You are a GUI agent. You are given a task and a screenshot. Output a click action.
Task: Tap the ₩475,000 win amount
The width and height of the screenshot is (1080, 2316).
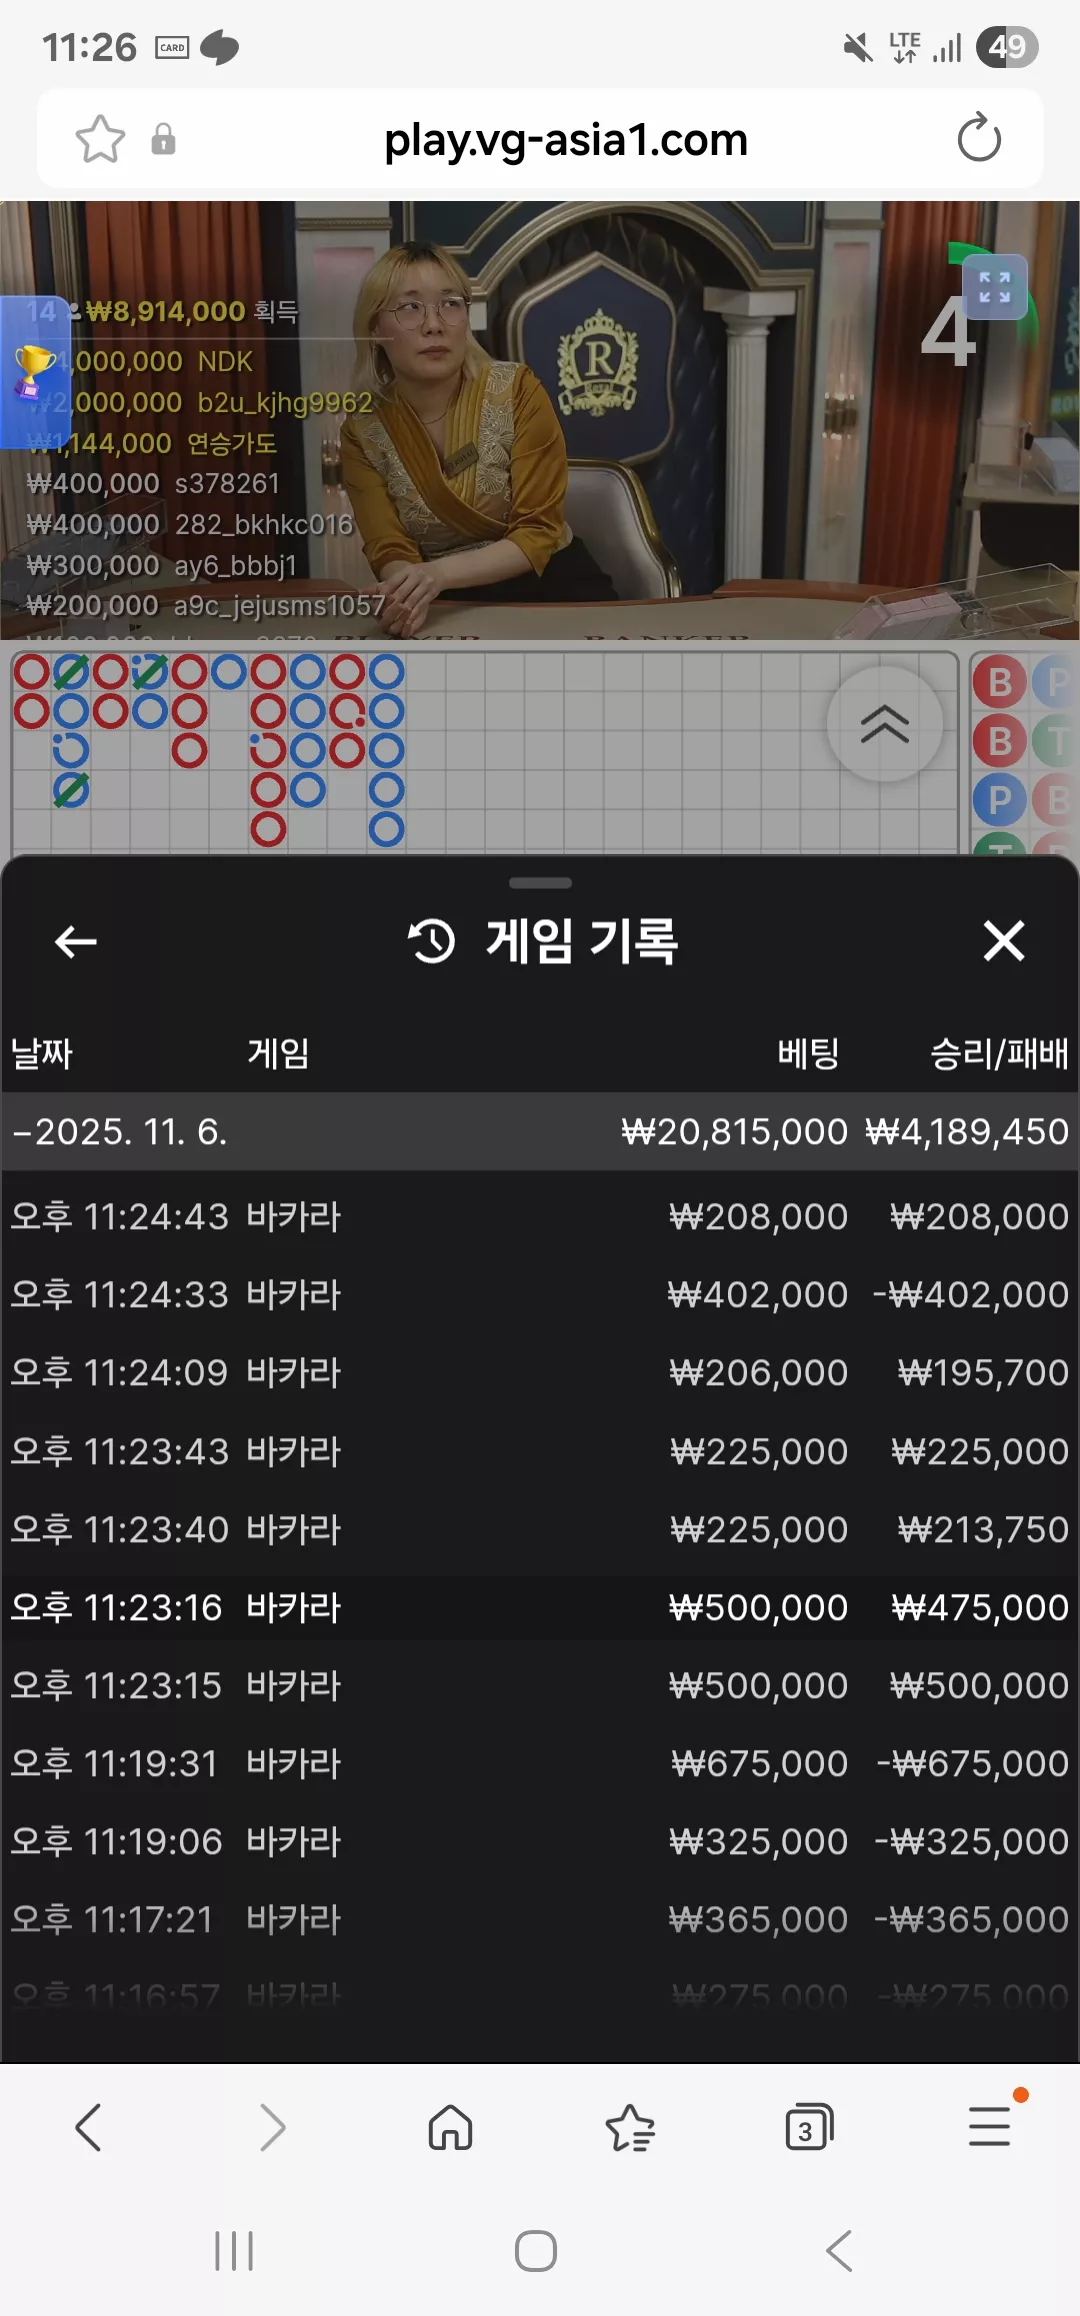(980, 1607)
